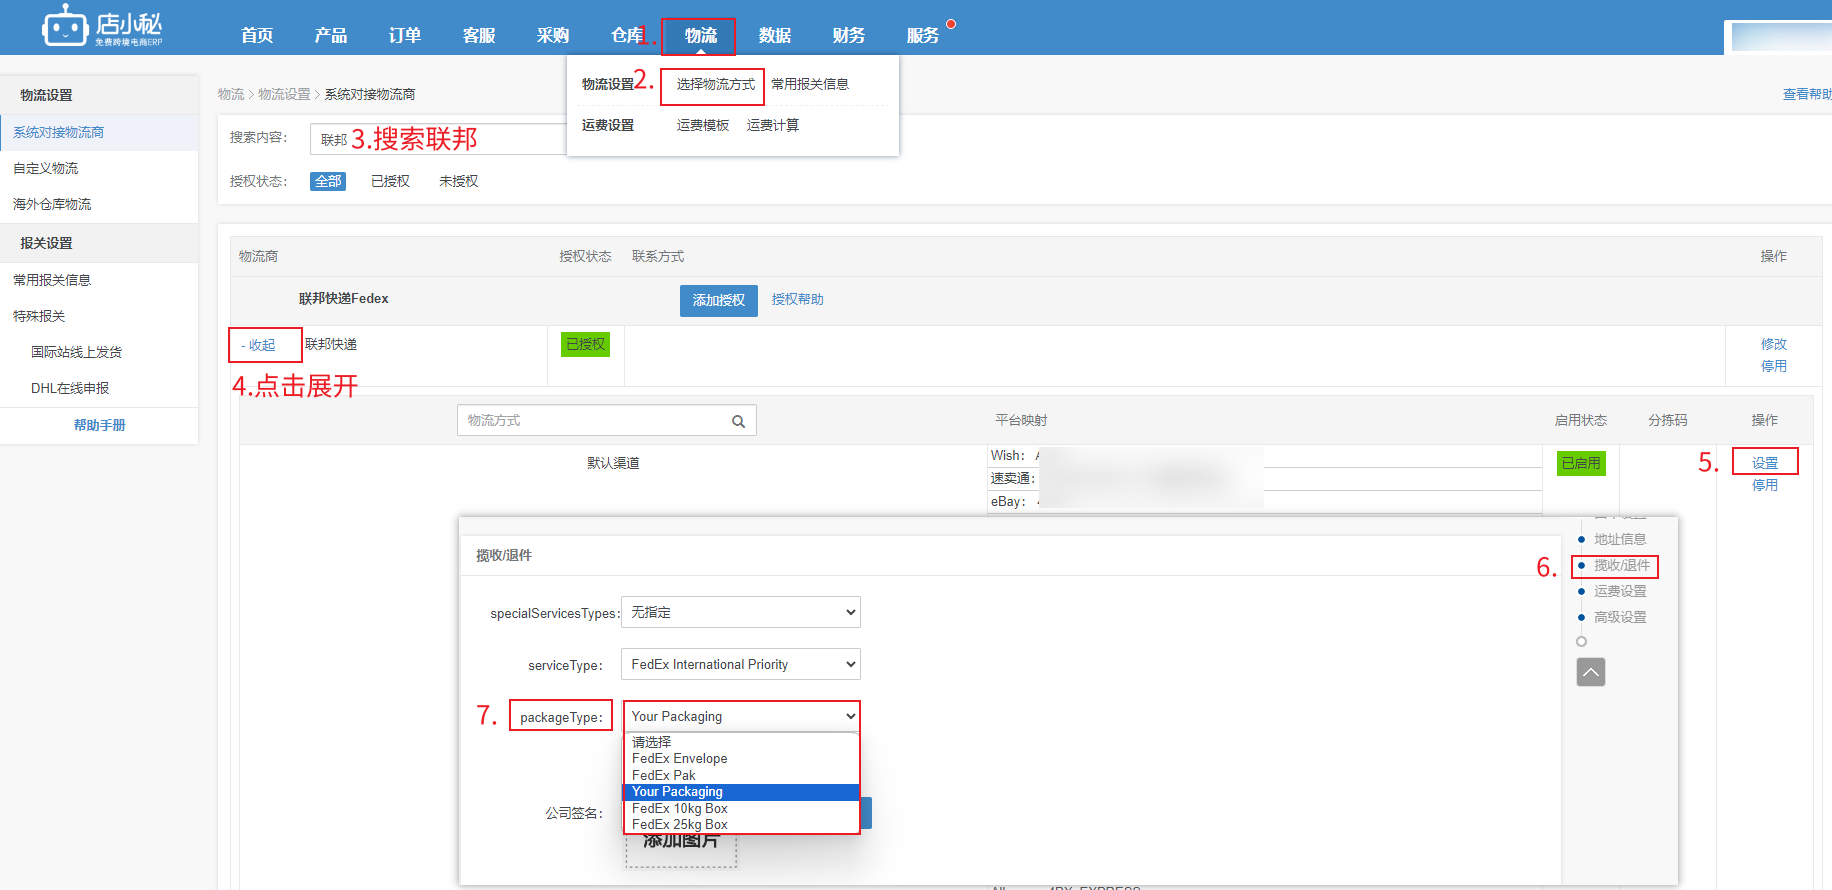The height and width of the screenshot is (890, 1832).
Task: Click 物流 in the breadcrumb
Action: 231,94
